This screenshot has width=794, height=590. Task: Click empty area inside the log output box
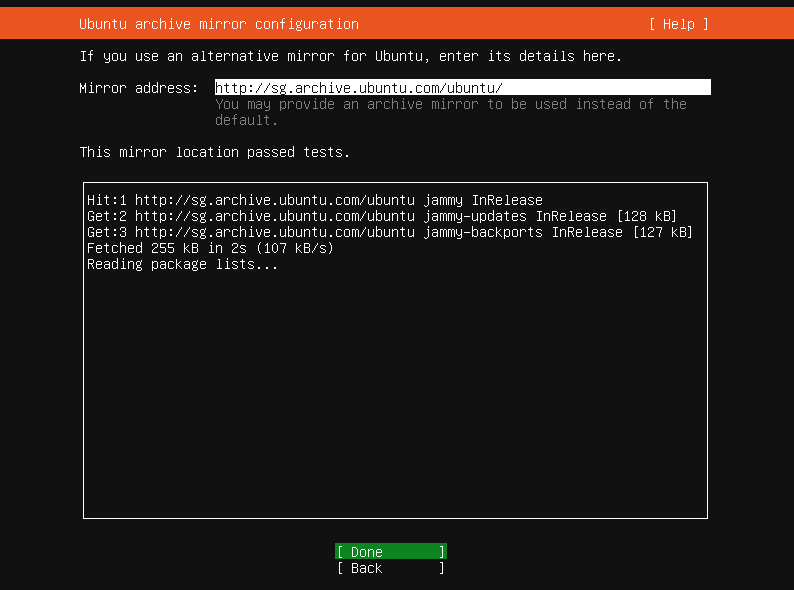395,400
